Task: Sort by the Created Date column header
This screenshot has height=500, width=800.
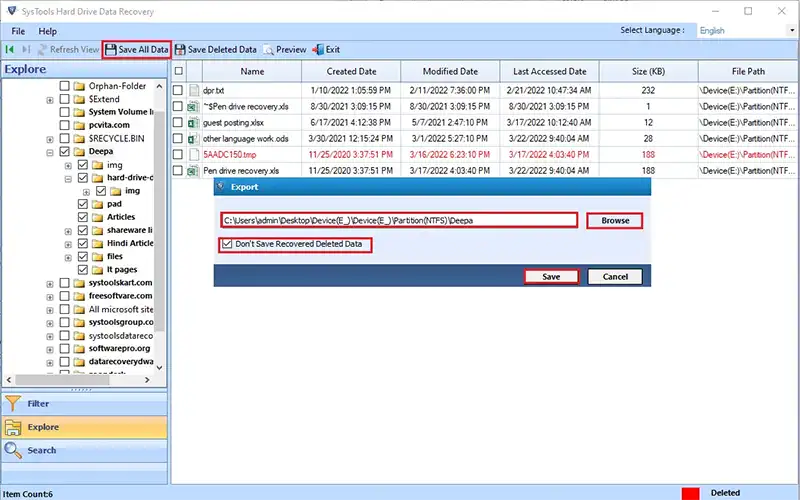Action: point(351,71)
